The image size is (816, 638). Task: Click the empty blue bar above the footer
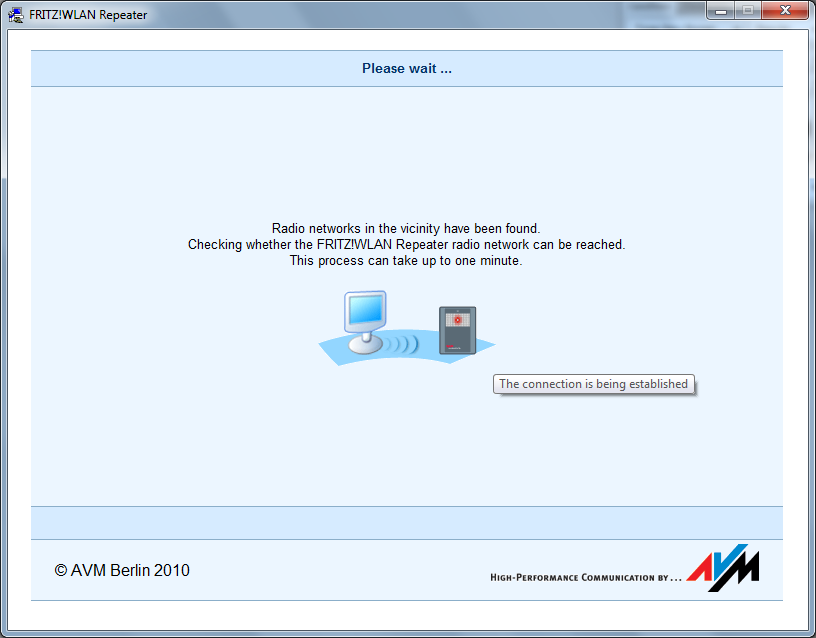click(406, 522)
